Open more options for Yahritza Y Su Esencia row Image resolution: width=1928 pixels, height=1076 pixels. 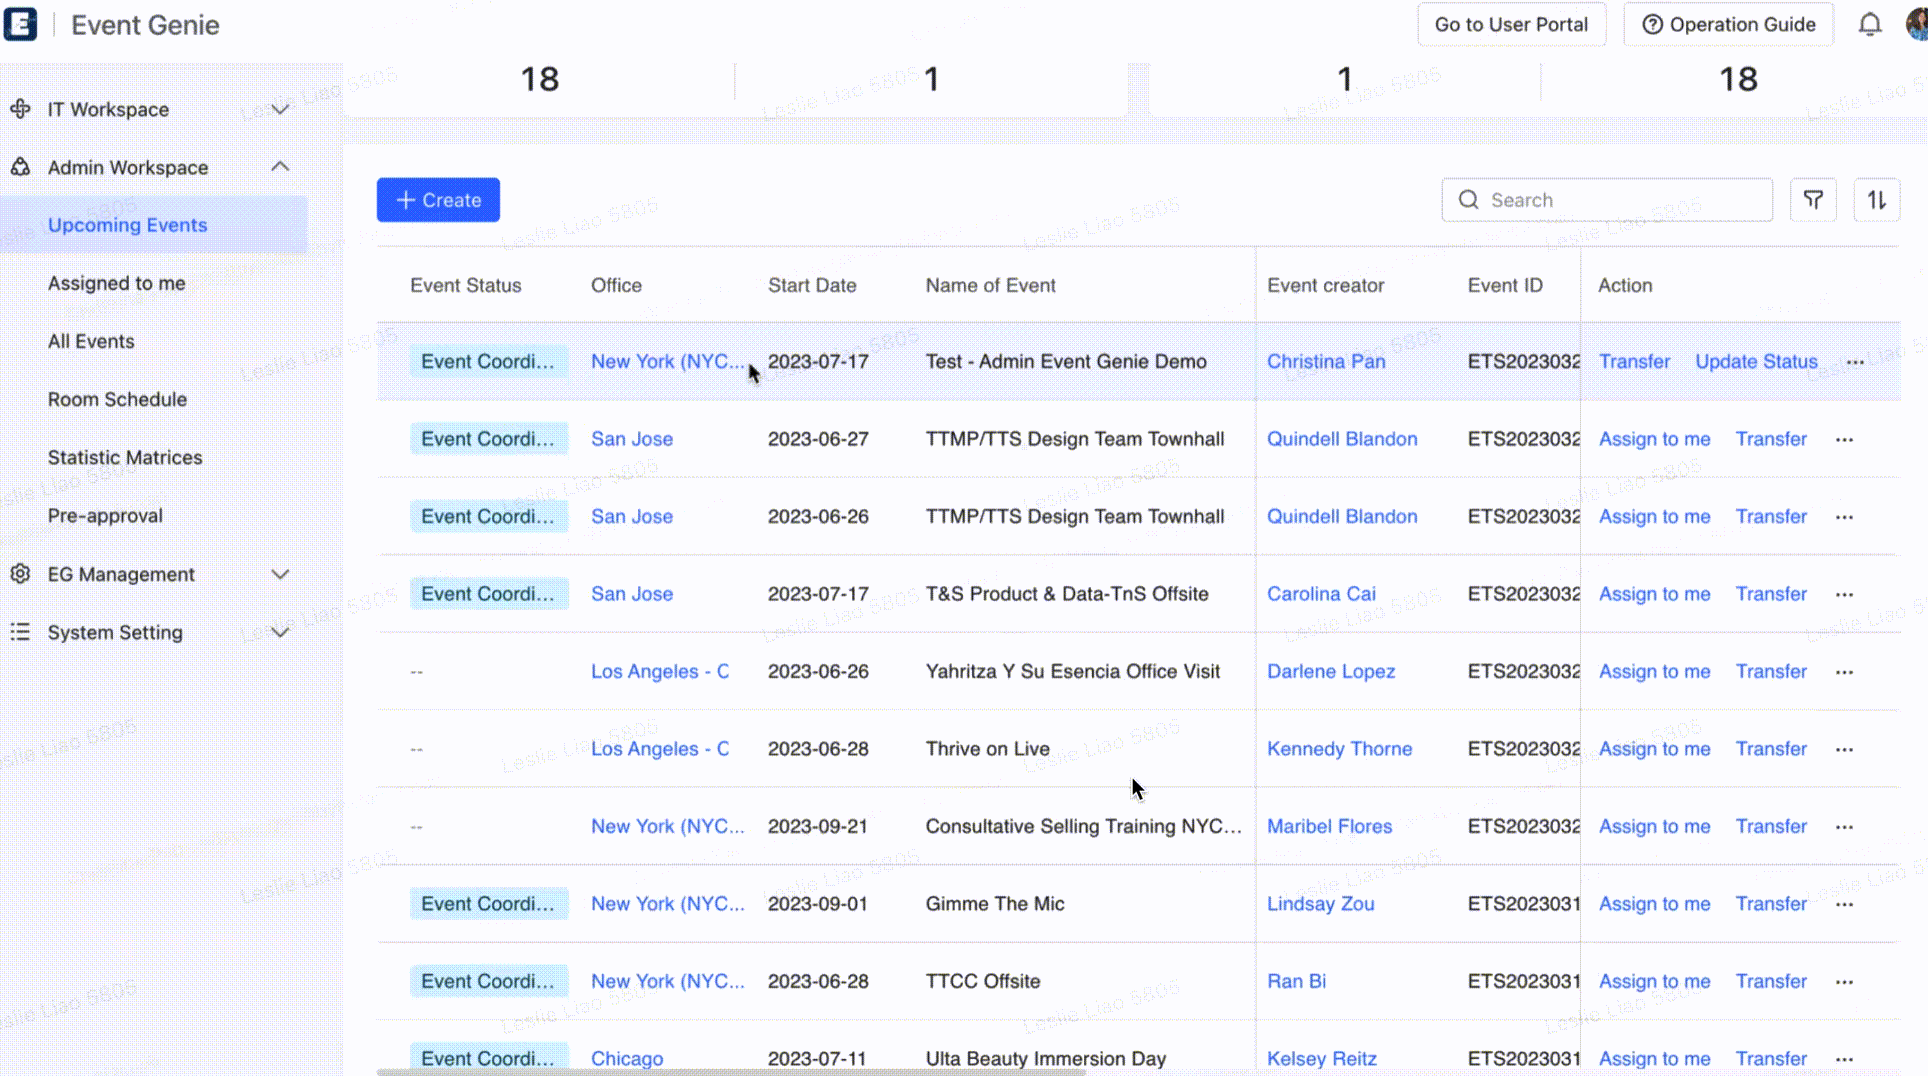tap(1844, 672)
